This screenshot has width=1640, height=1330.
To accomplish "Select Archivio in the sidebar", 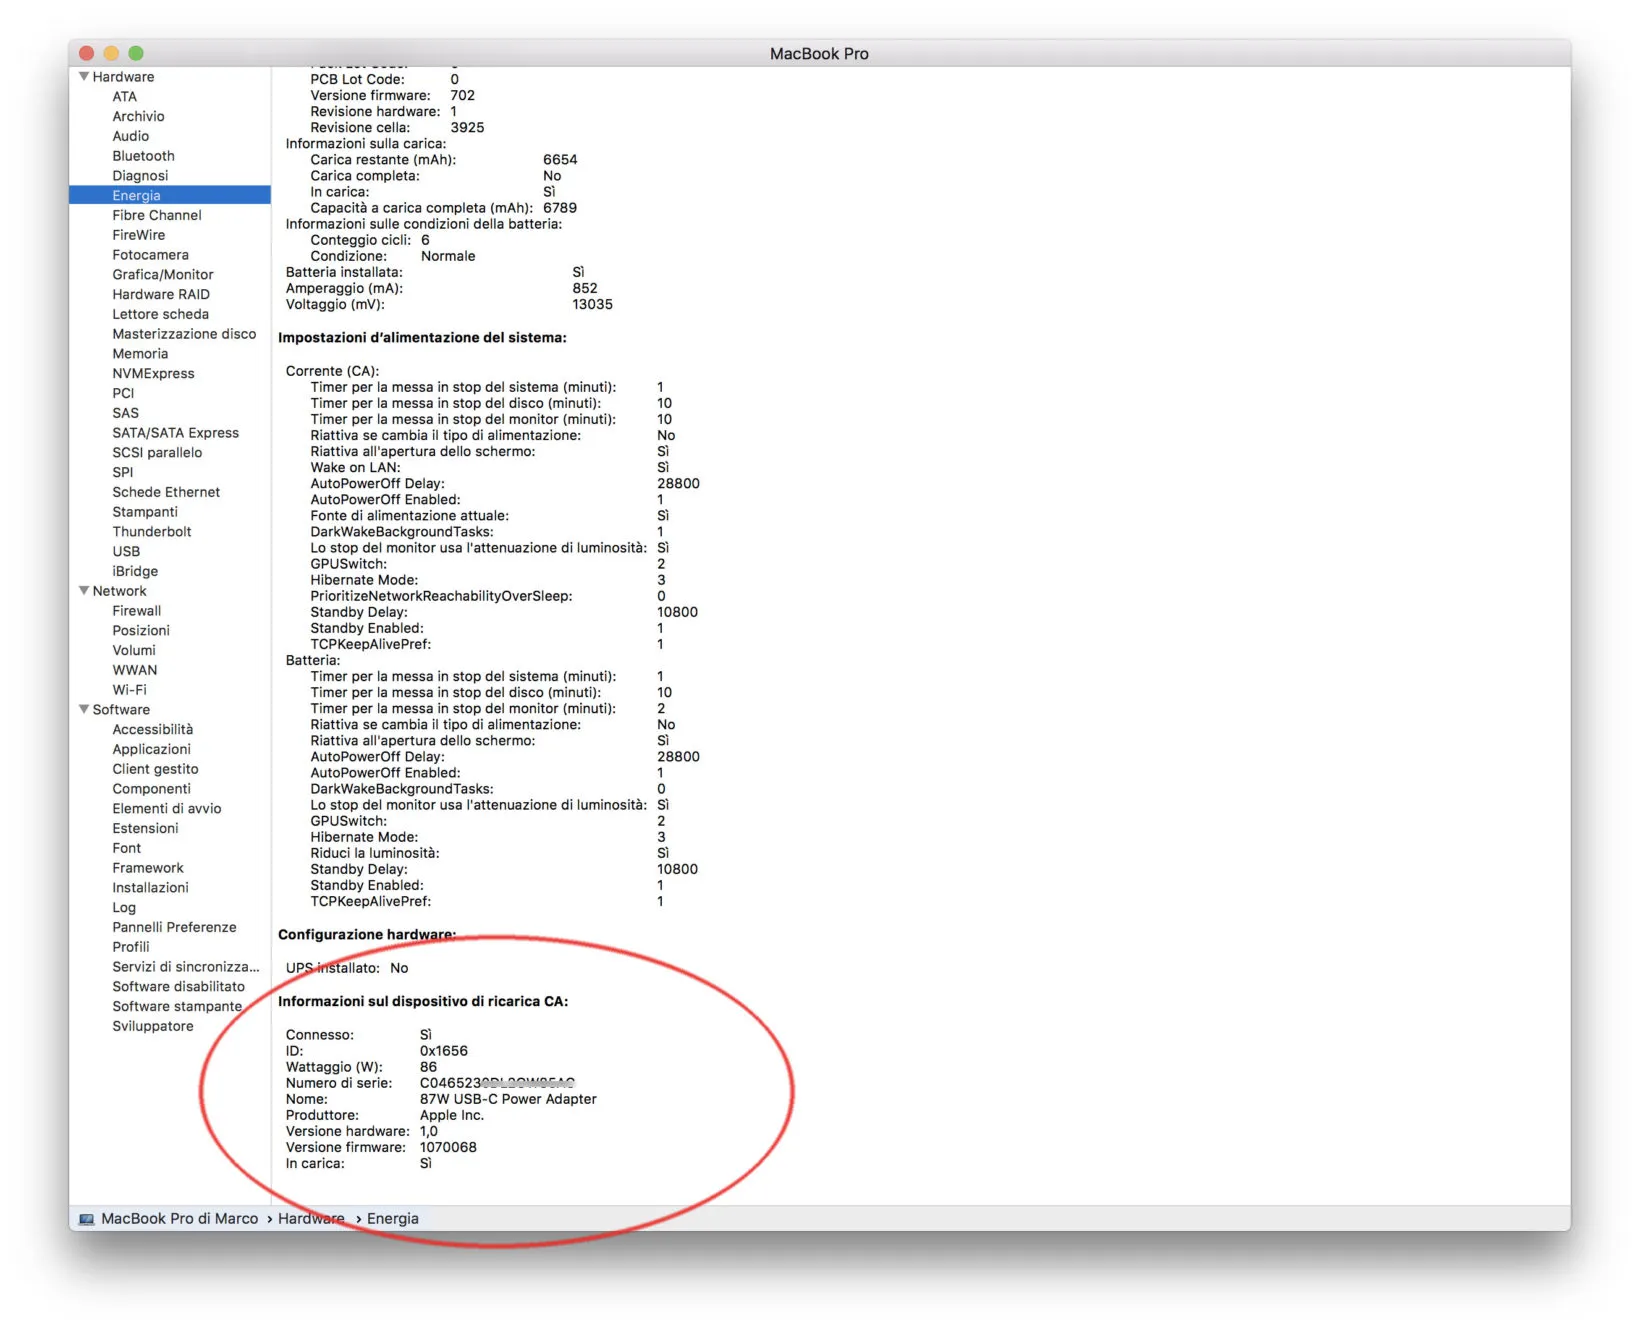I will click(138, 117).
